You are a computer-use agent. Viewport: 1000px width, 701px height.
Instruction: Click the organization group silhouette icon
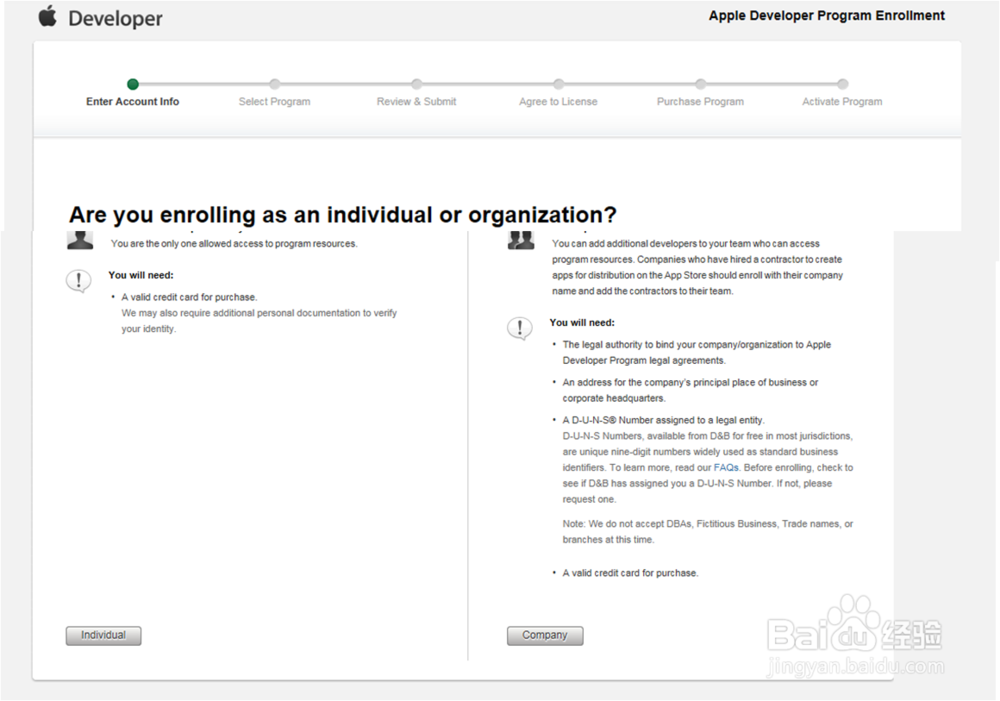[520, 240]
